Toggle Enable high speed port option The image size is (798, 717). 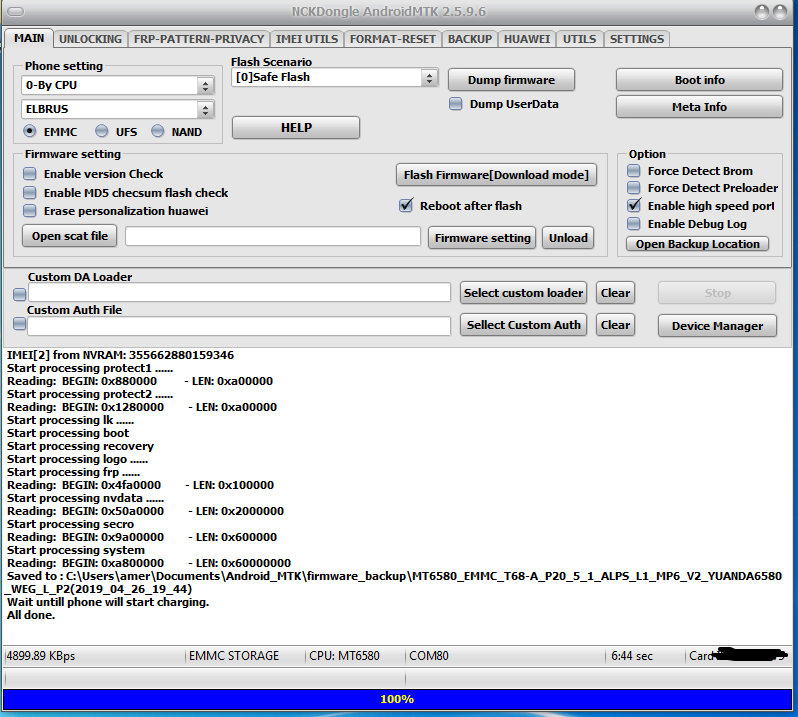tap(634, 206)
